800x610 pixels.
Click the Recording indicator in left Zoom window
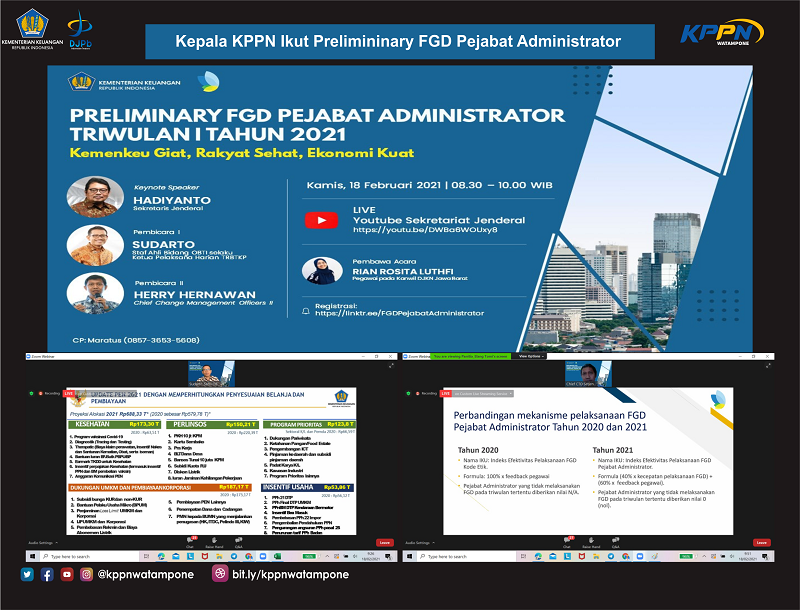coord(49,394)
